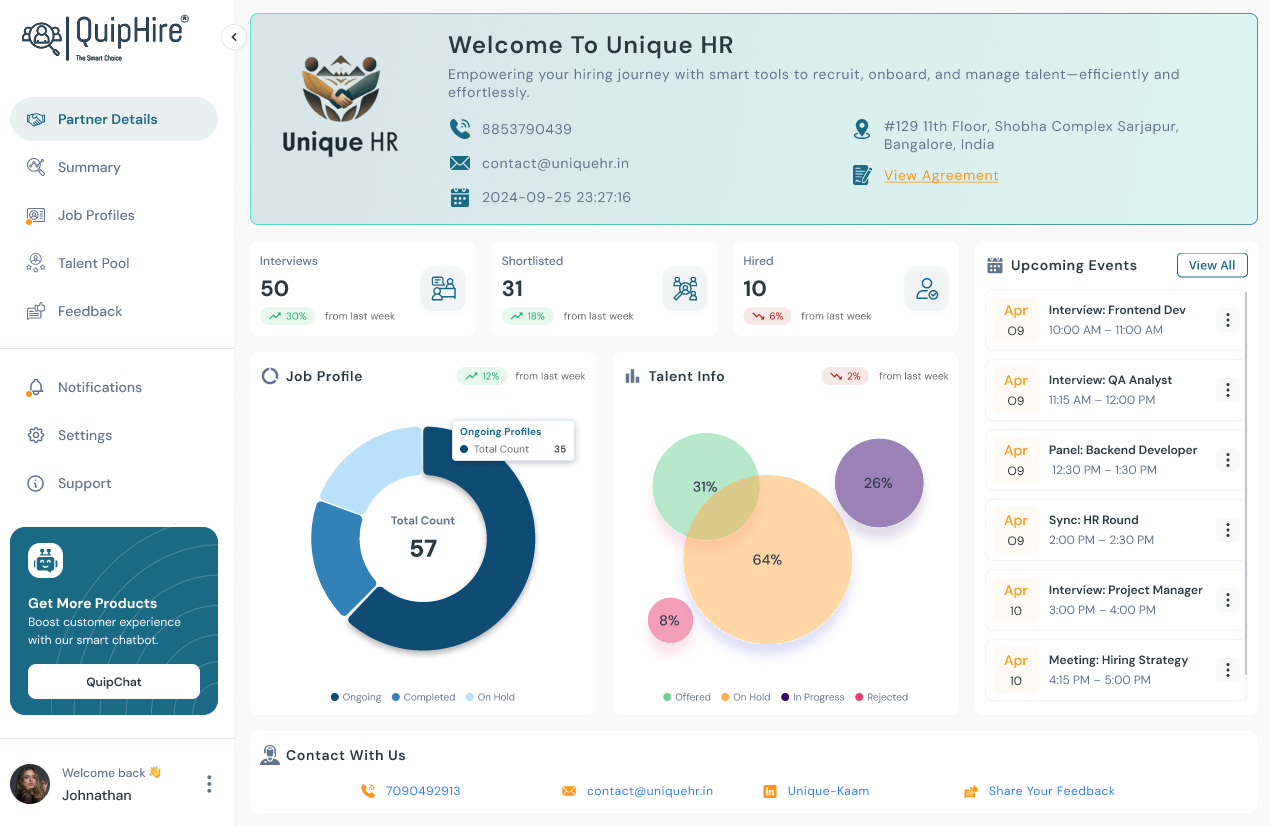
Task: Click contact@uniquehr.in footer email link
Action: click(x=650, y=791)
